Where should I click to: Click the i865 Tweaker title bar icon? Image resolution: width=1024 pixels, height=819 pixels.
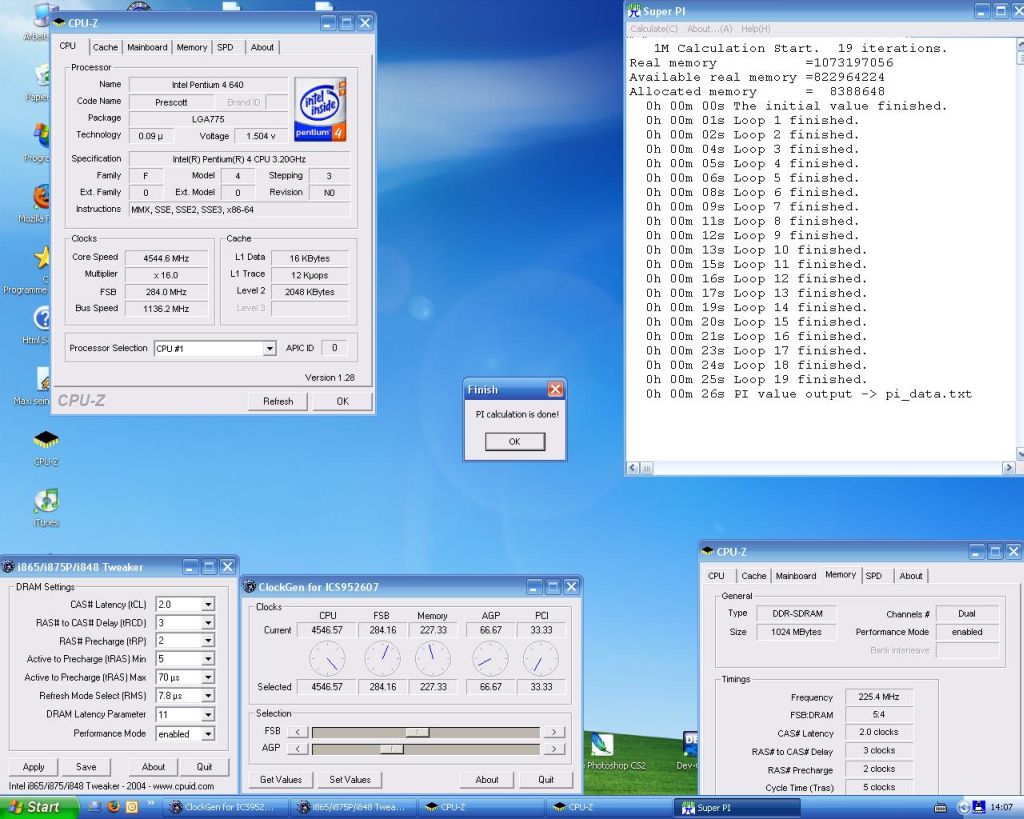8,567
